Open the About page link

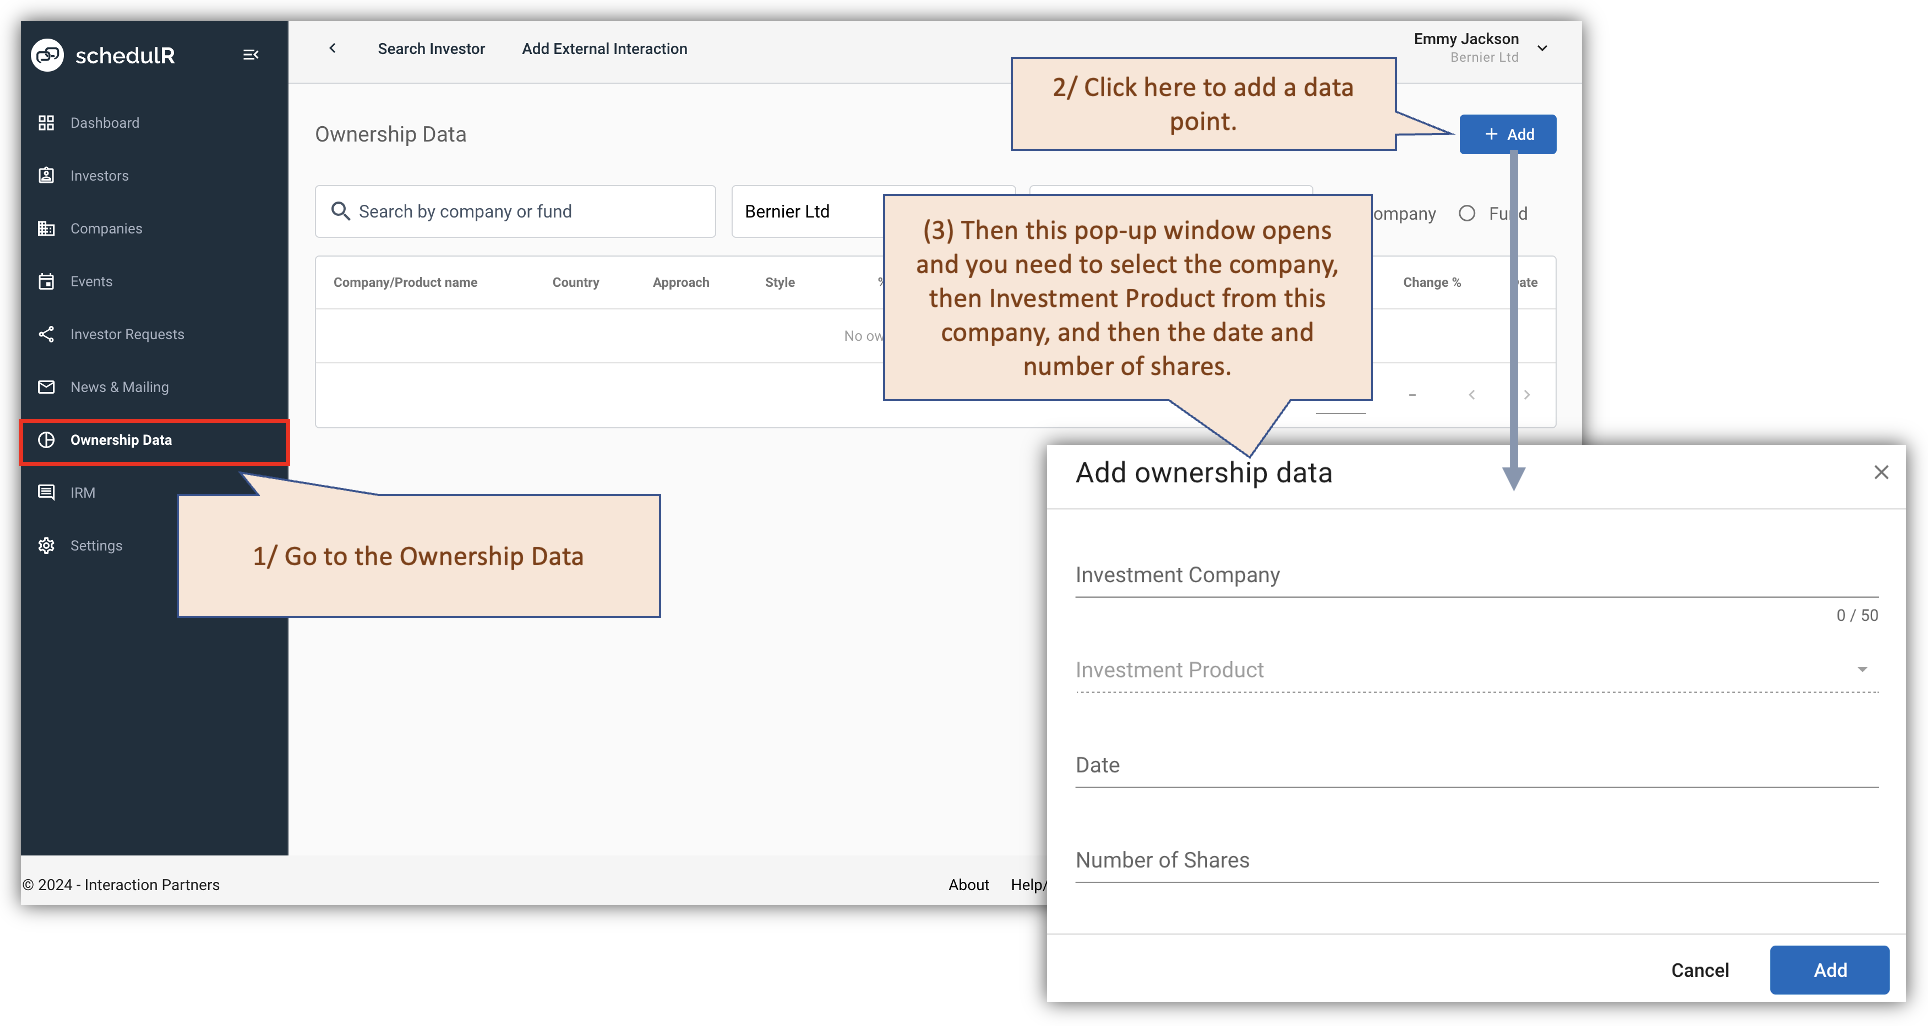[968, 884]
